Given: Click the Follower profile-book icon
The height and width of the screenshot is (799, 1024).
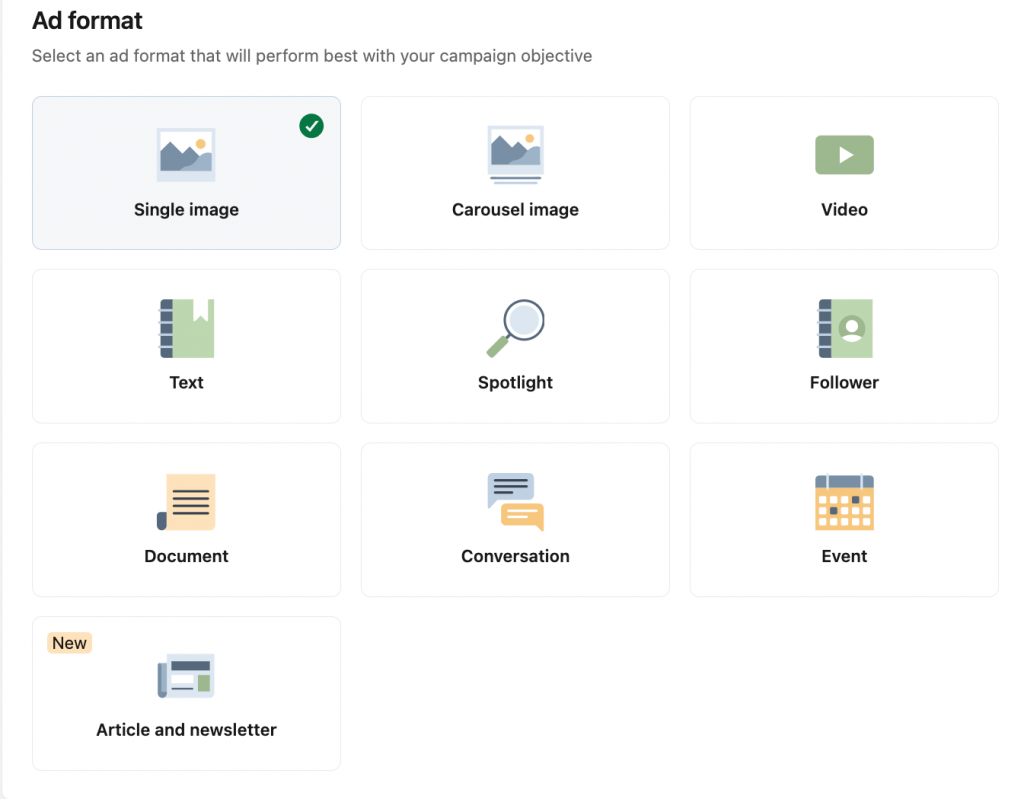Looking at the screenshot, I should (x=844, y=328).
